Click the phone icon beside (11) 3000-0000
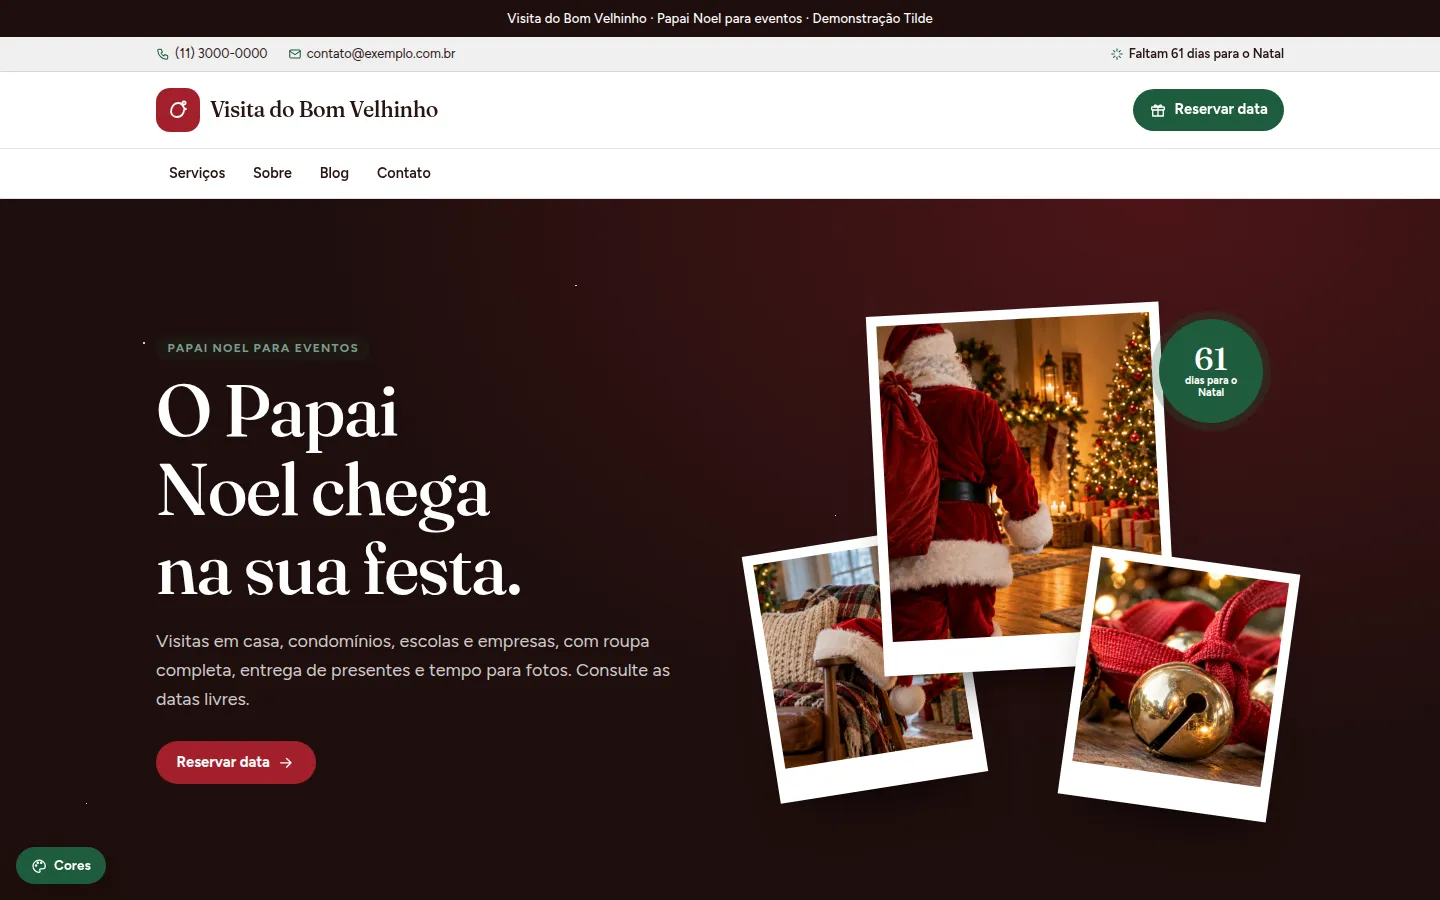The height and width of the screenshot is (900, 1440). click(162, 54)
